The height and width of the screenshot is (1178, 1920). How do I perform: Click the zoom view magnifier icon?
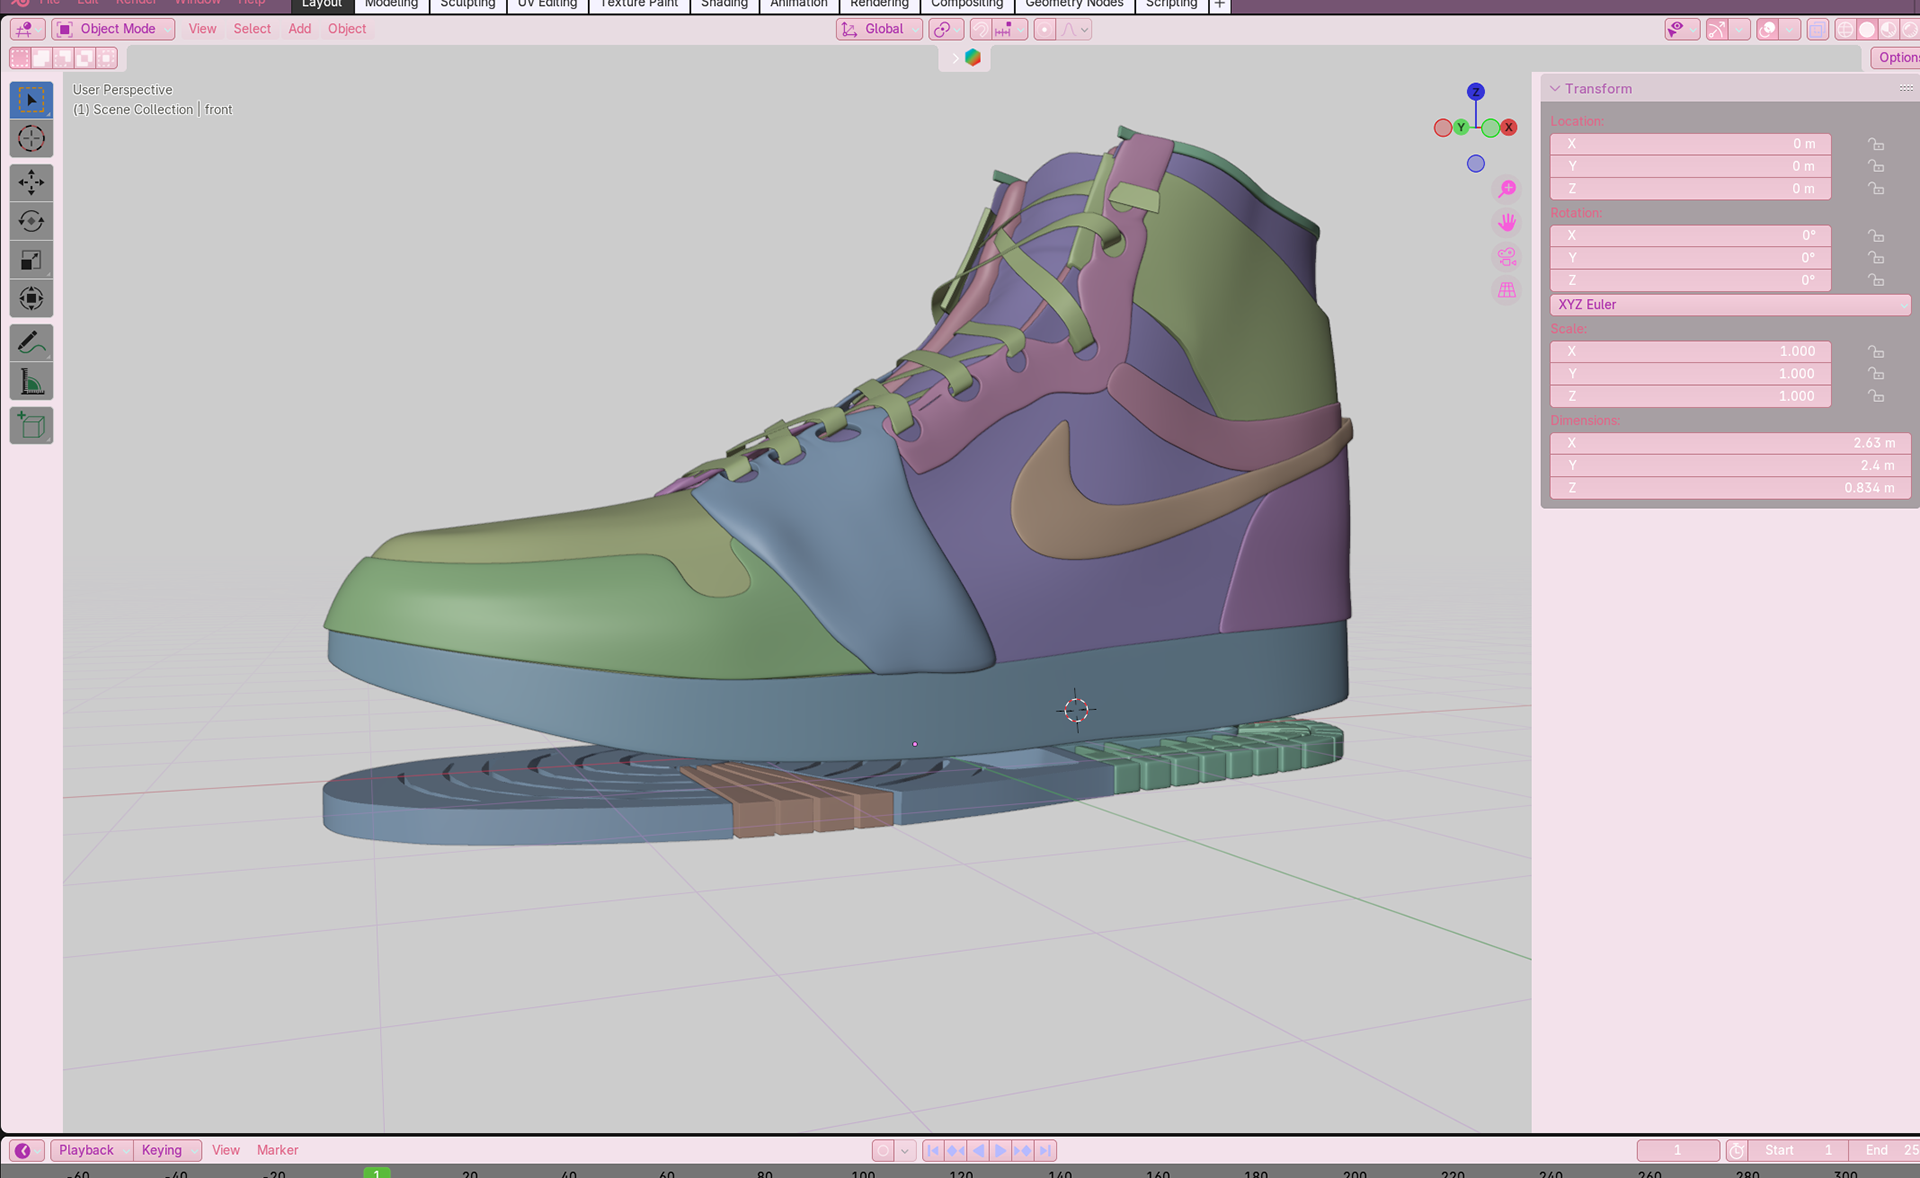[x=1507, y=189]
